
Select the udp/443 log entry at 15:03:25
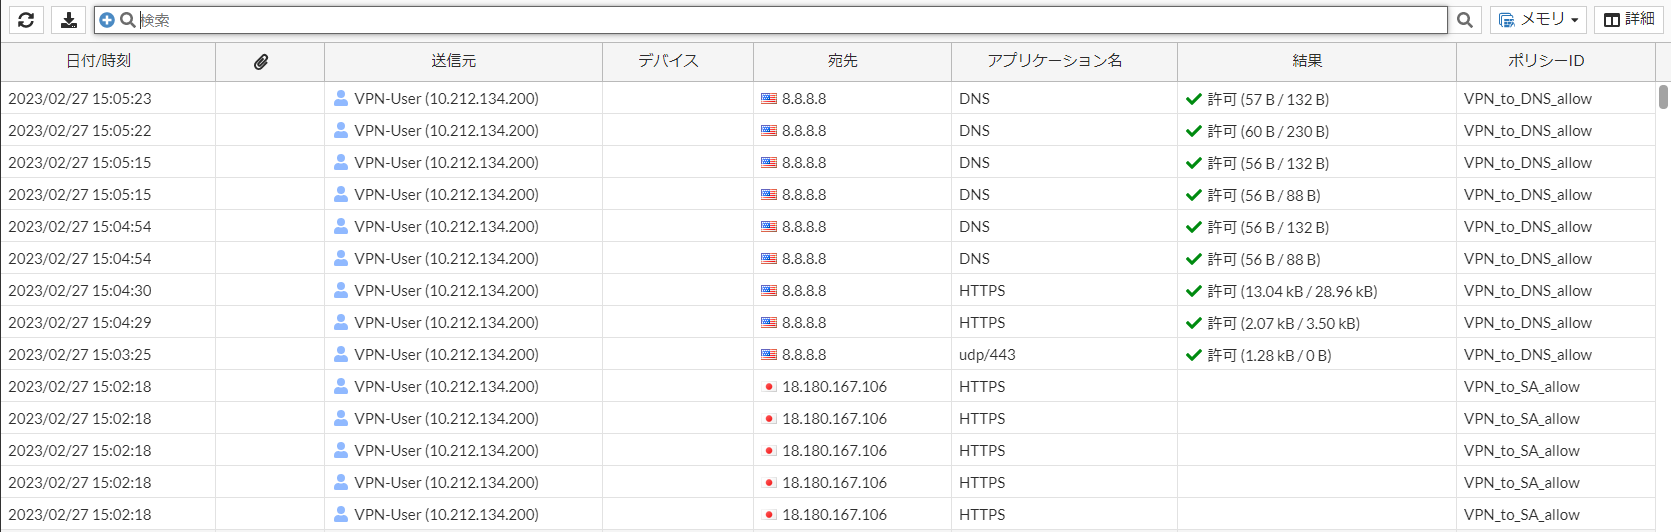828,354
